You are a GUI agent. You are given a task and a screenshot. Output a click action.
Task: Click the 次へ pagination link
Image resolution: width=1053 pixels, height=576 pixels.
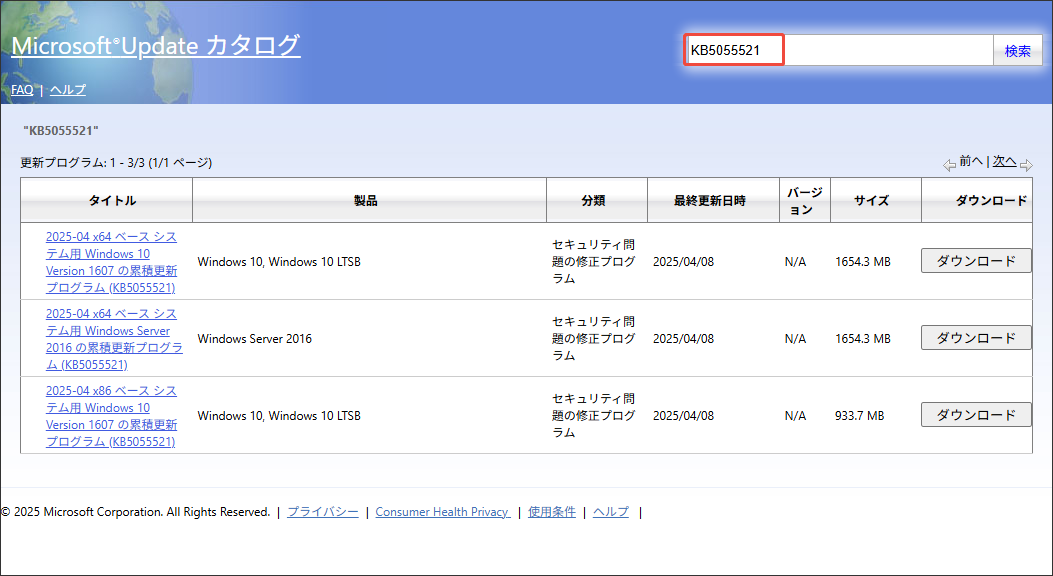(1005, 161)
